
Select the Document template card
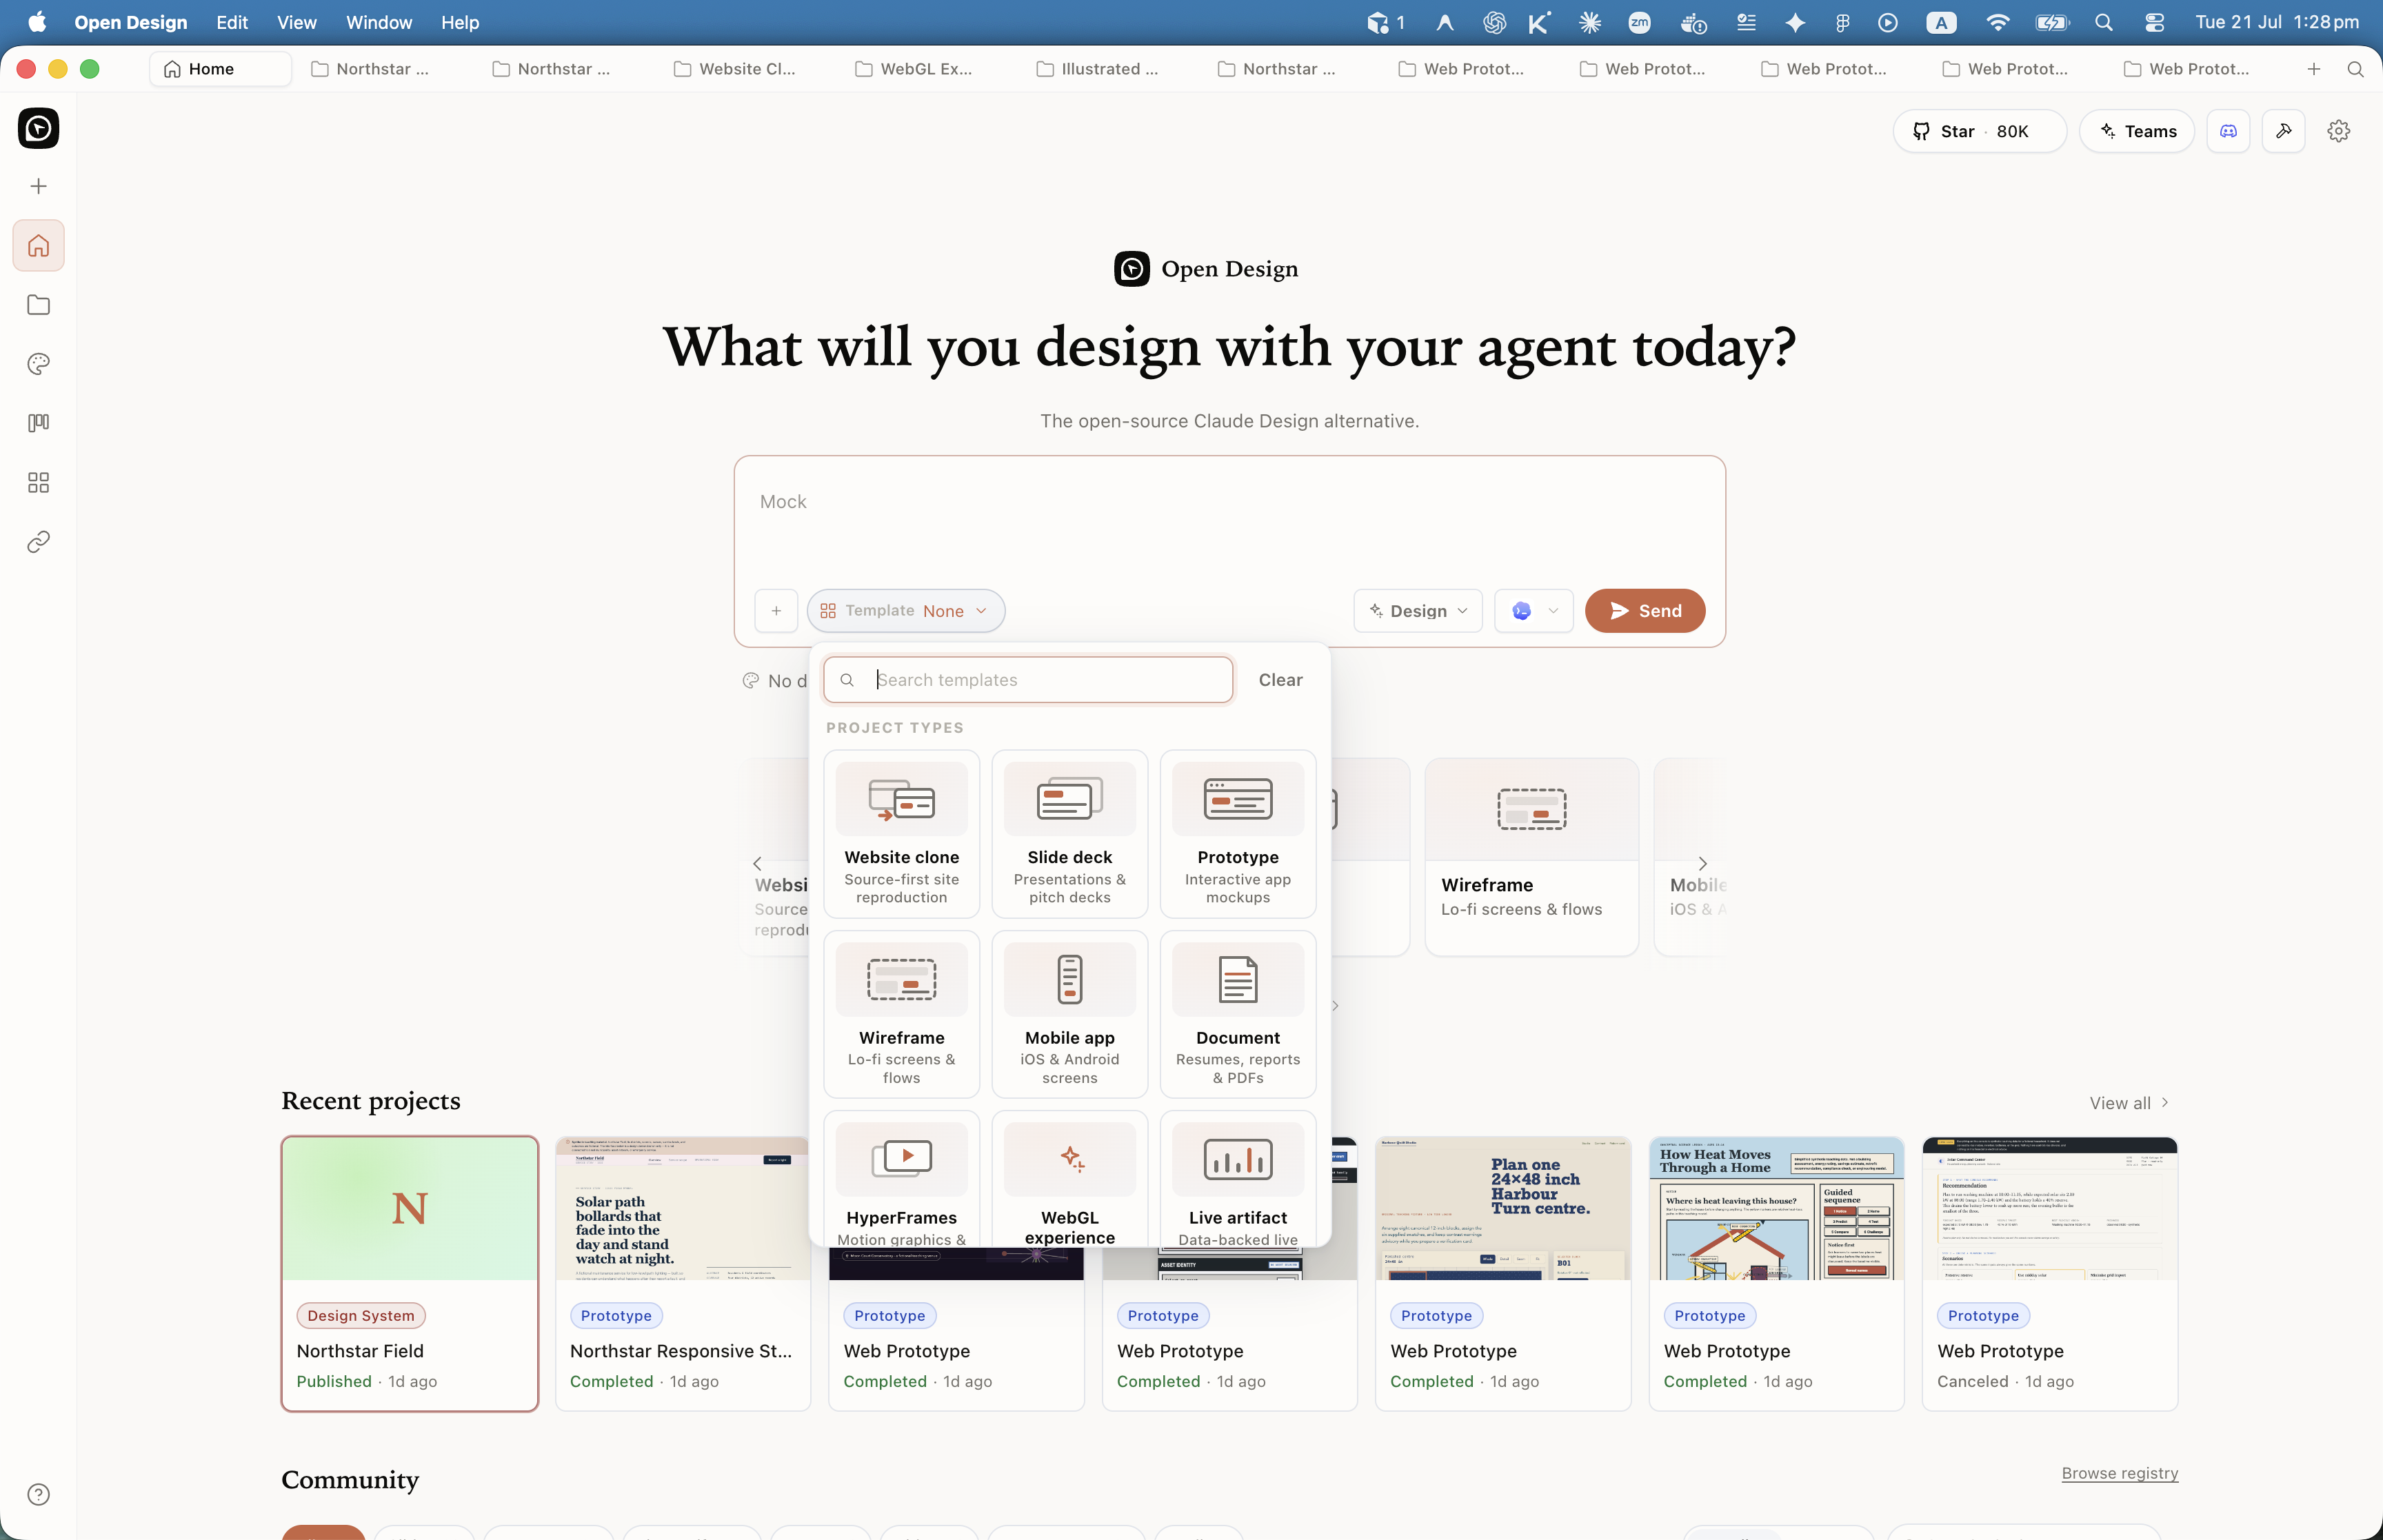[x=1238, y=1014]
